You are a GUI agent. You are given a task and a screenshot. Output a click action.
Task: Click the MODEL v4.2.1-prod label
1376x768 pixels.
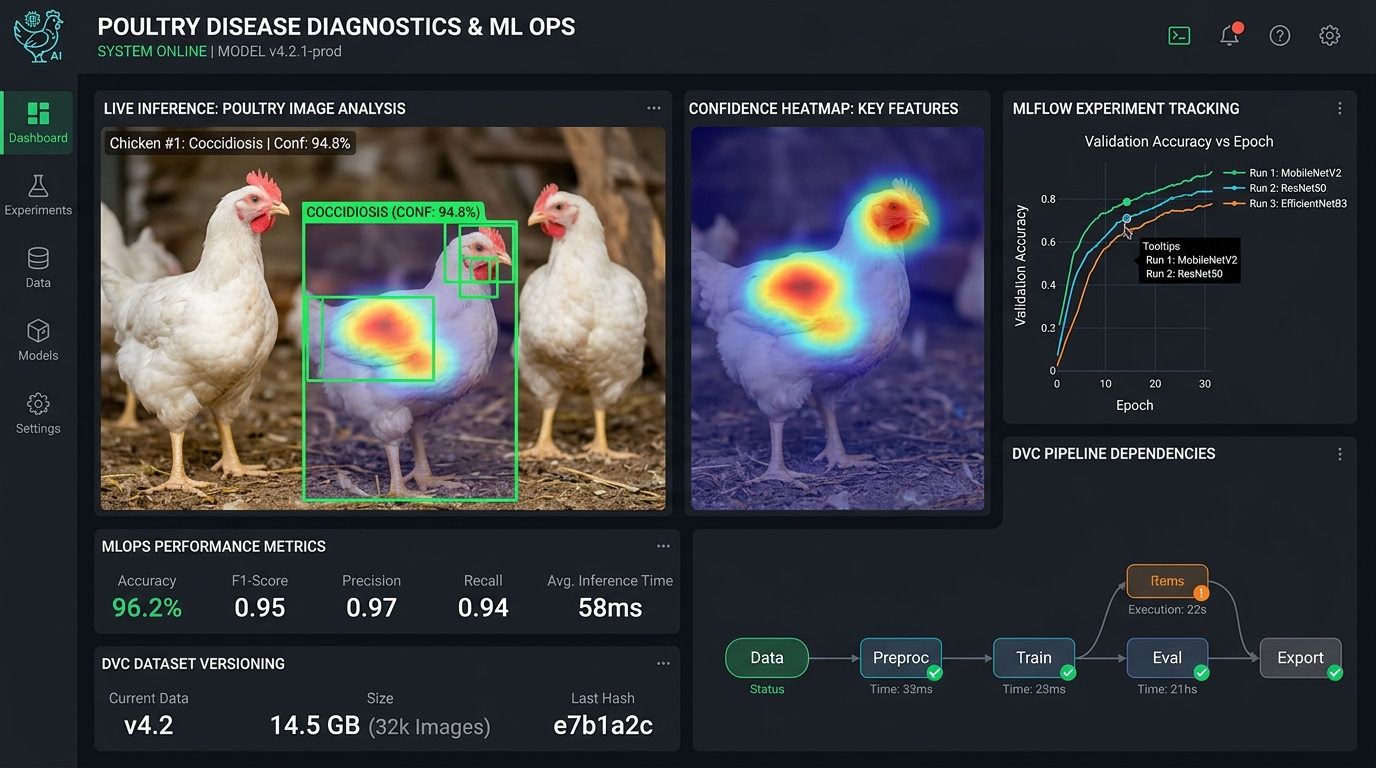point(280,51)
